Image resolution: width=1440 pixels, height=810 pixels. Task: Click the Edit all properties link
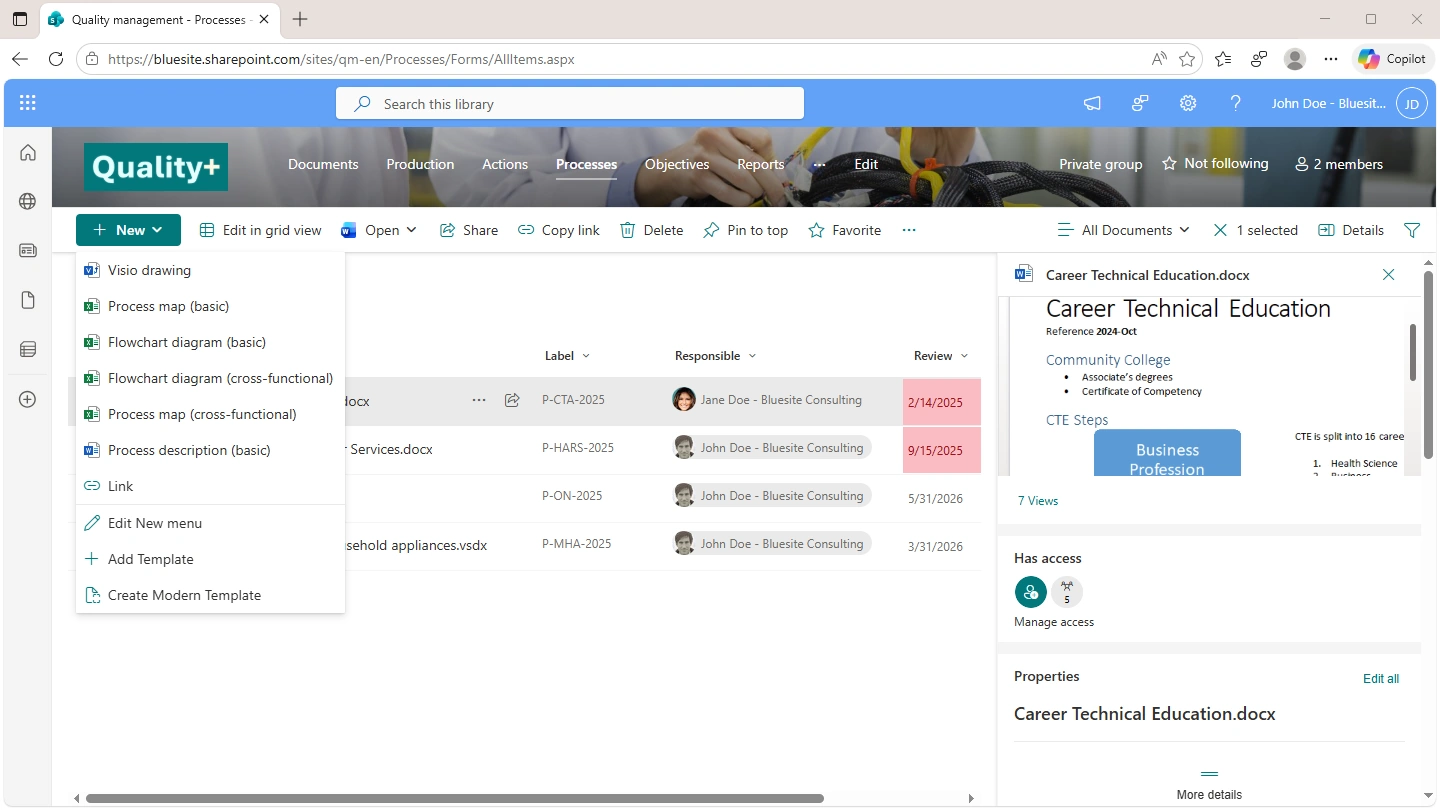tap(1380, 678)
